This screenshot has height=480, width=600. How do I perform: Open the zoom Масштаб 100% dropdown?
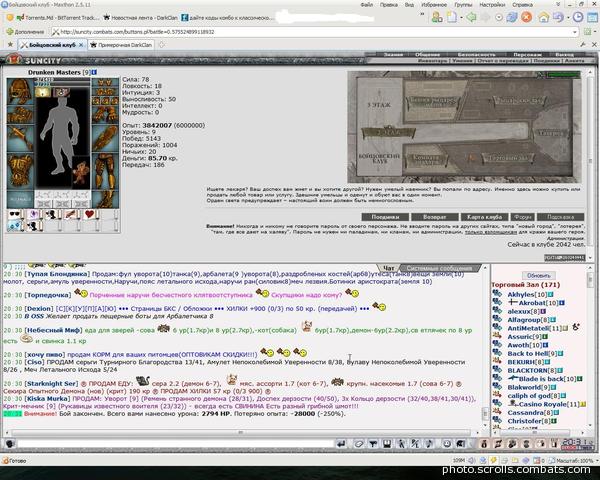click(575, 460)
